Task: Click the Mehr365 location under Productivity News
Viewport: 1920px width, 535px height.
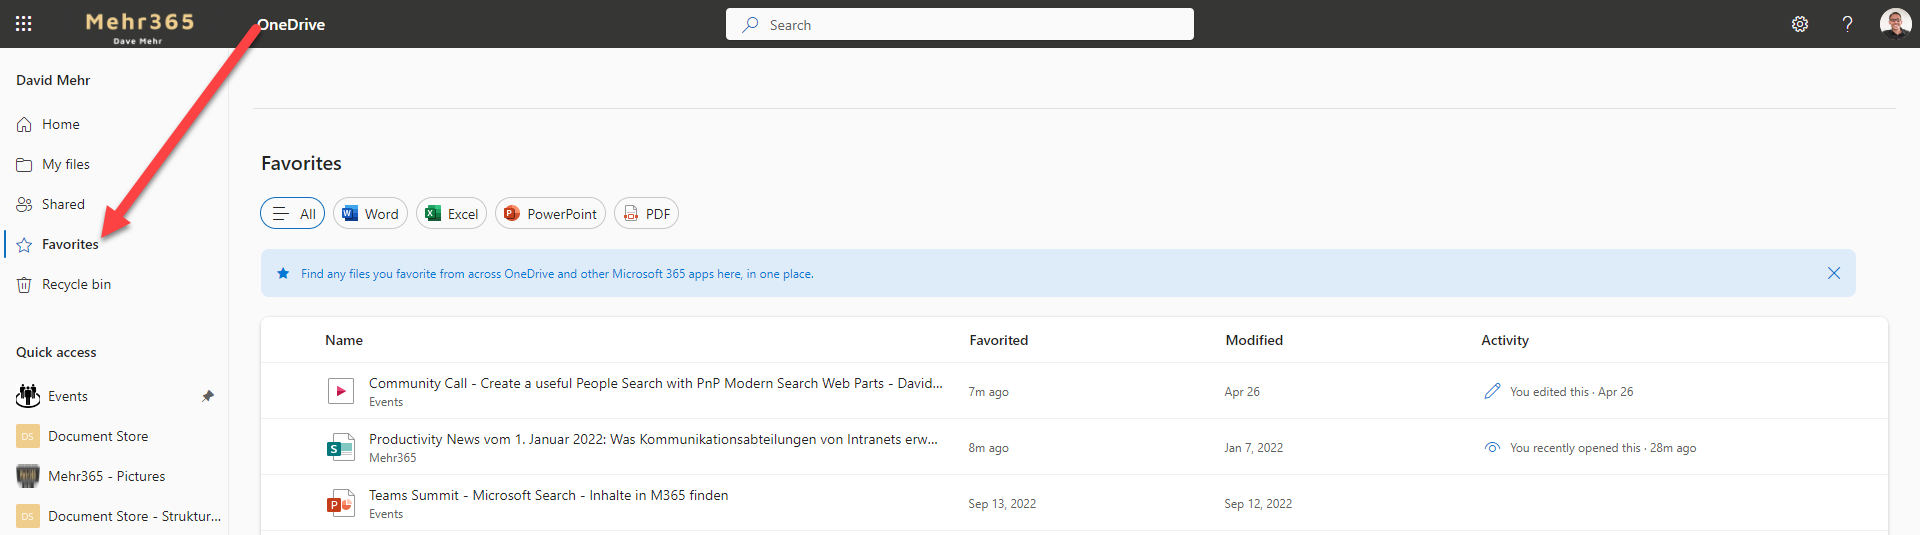Action: [x=393, y=458]
